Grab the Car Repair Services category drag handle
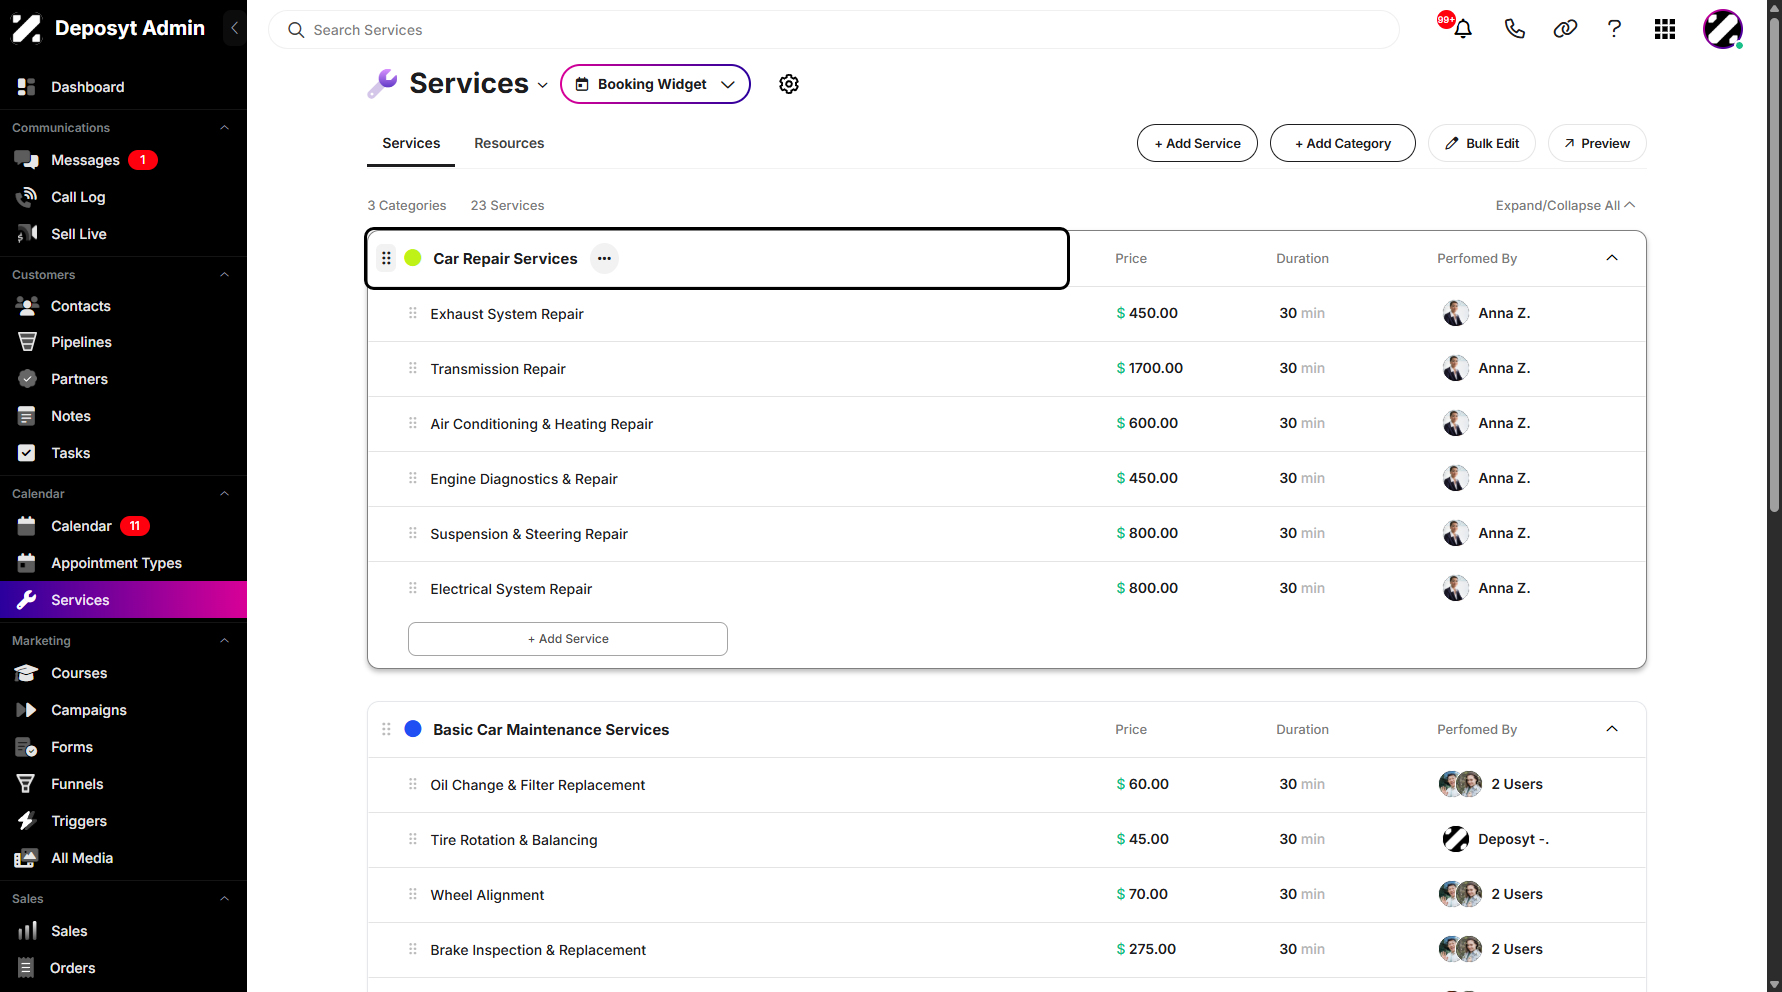Screen dimensions: 1782x992 click(x=386, y=258)
